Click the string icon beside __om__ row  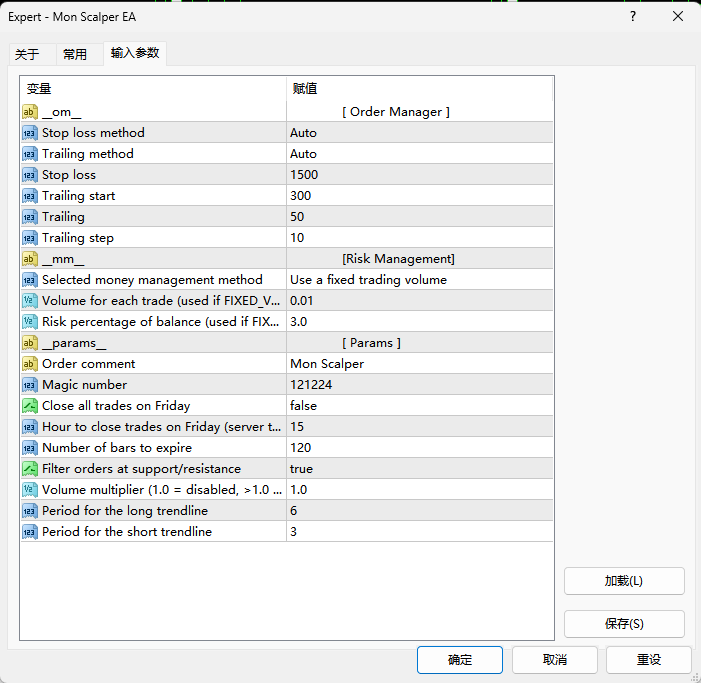tap(29, 112)
